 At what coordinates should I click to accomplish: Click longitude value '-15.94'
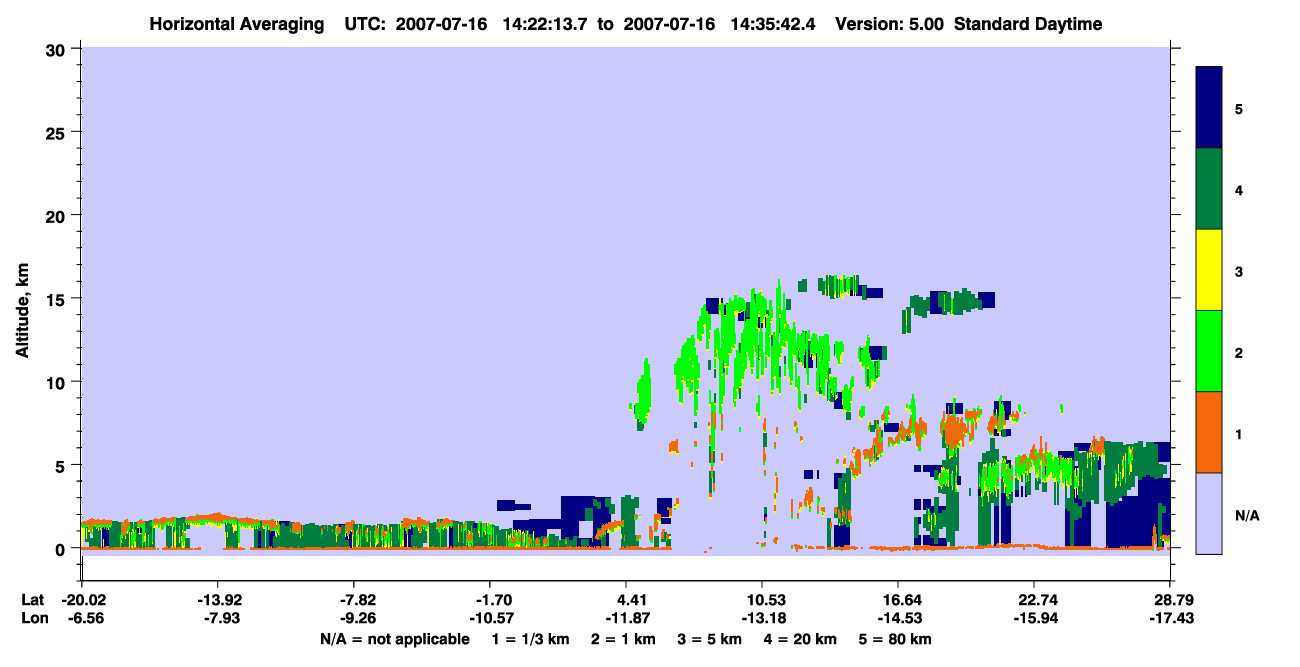pyautogui.click(x=1034, y=618)
